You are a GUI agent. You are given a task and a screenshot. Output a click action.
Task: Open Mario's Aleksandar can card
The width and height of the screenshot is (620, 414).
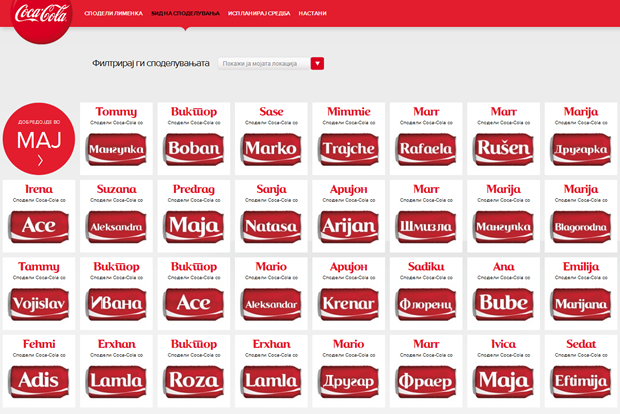pos(271,294)
